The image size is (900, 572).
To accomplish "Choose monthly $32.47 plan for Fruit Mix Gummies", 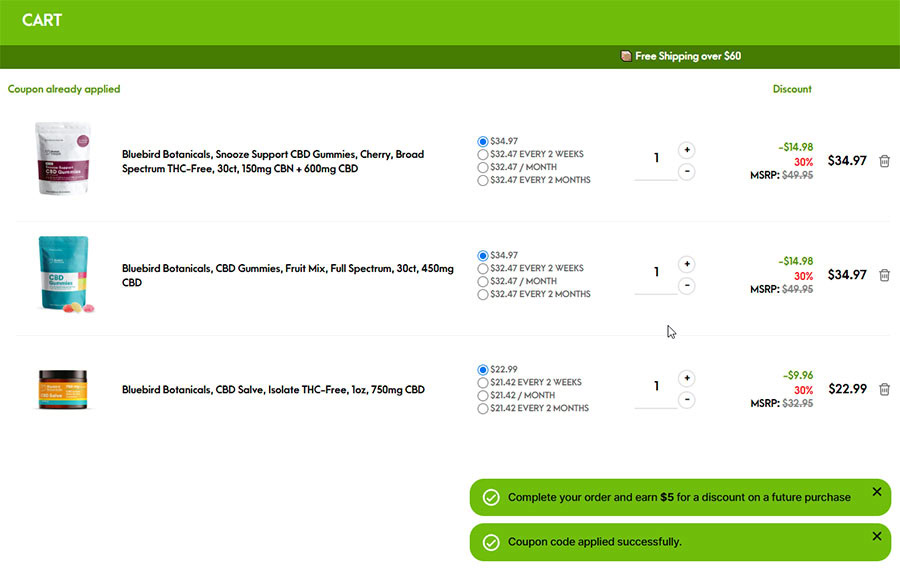I will [x=483, y=282].
